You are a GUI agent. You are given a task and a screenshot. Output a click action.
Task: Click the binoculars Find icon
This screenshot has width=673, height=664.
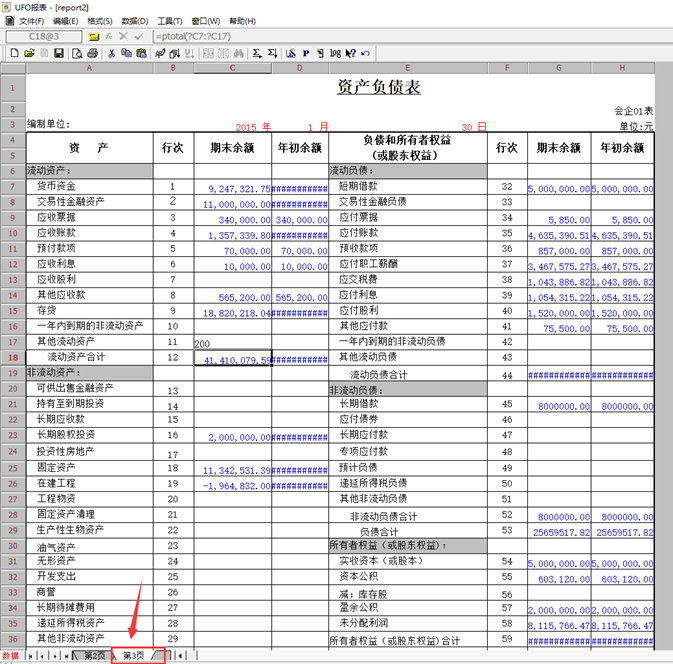(239, 53)
